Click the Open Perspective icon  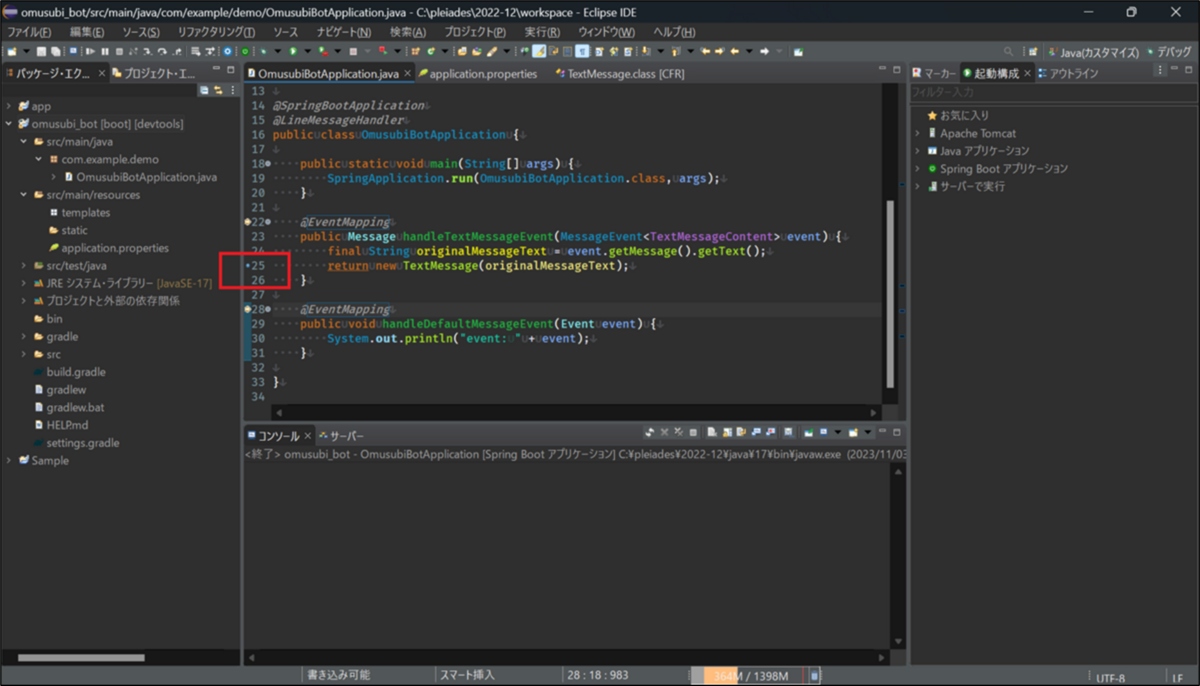point(1032,51)
